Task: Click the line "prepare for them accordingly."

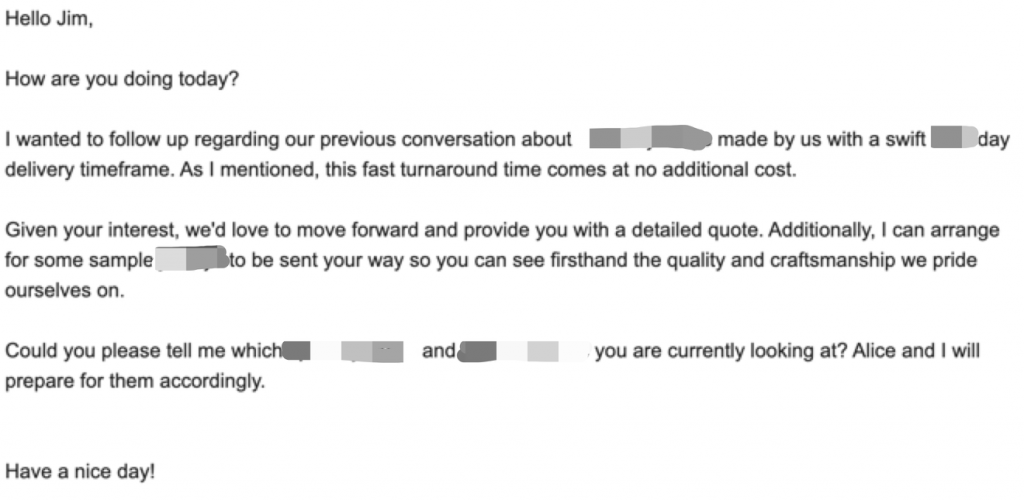Action: tap(136, 381)
